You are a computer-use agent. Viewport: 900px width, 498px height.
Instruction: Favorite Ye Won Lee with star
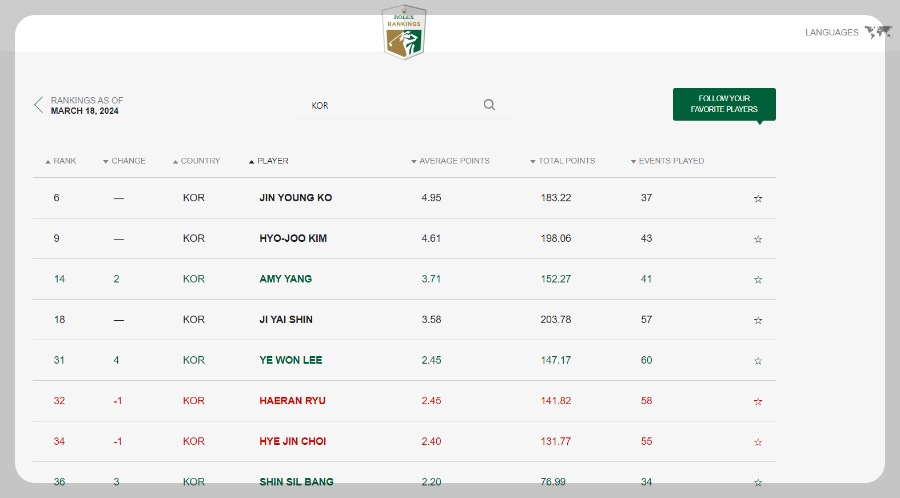(x=758, y=361)
